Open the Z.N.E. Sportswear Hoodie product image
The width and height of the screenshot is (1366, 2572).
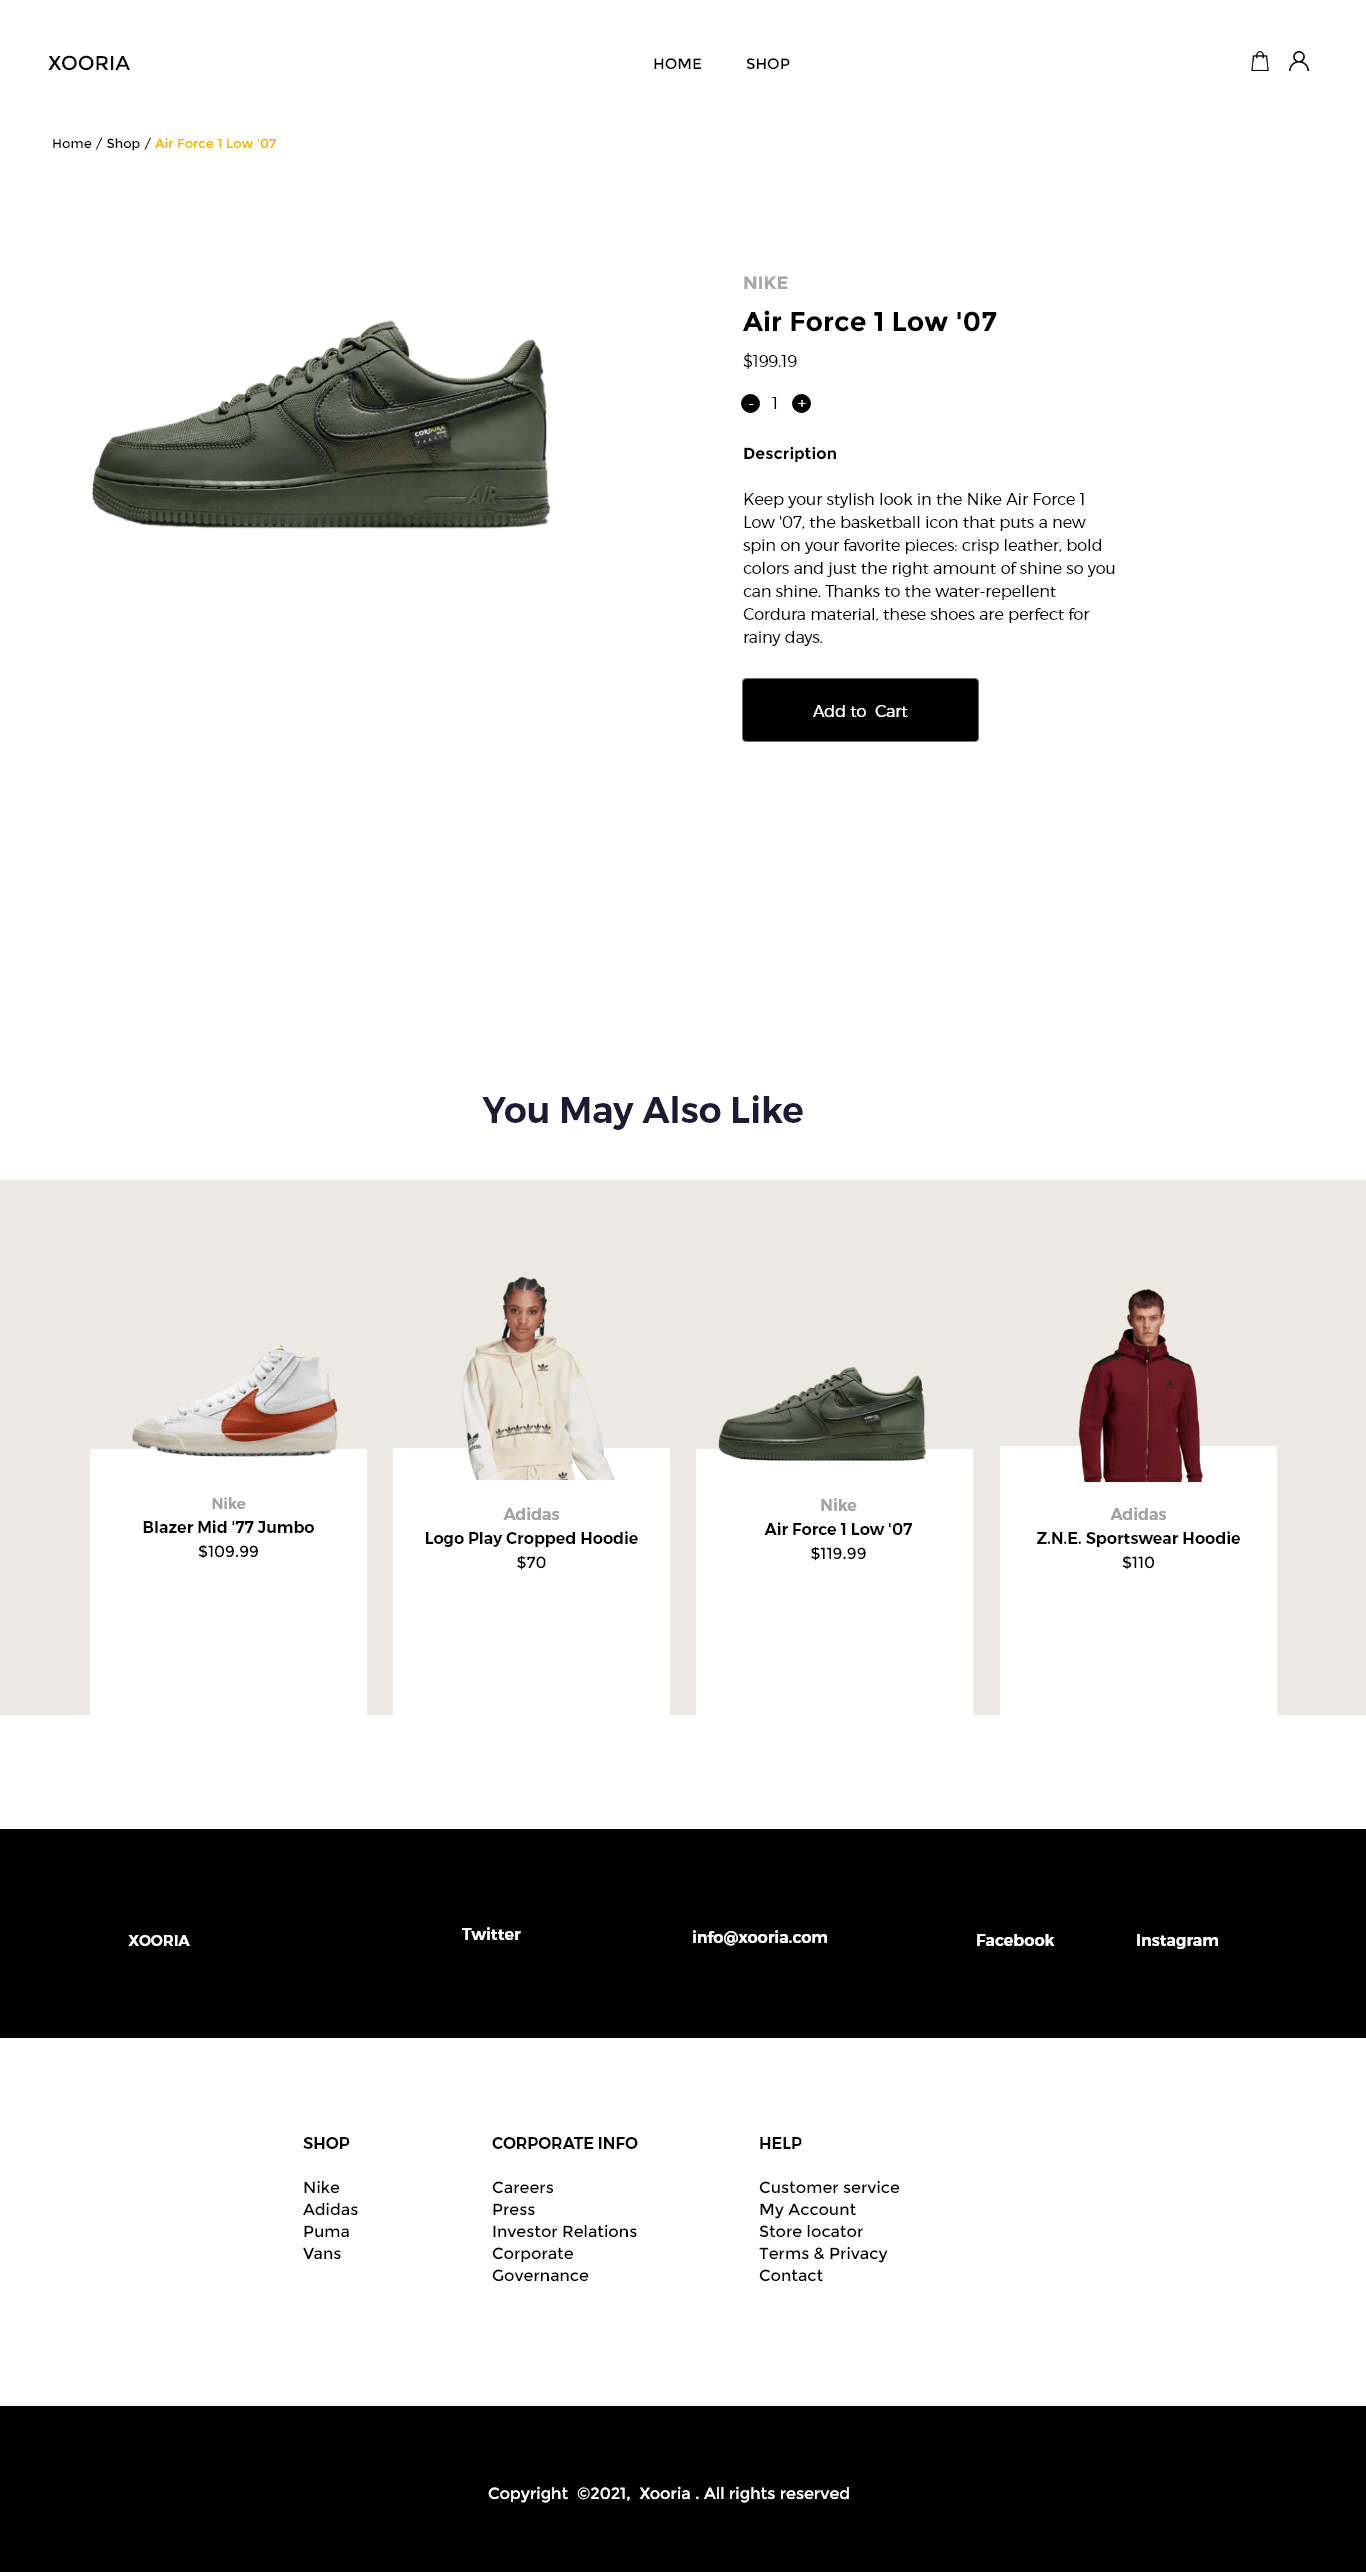coord(1141,1385)
